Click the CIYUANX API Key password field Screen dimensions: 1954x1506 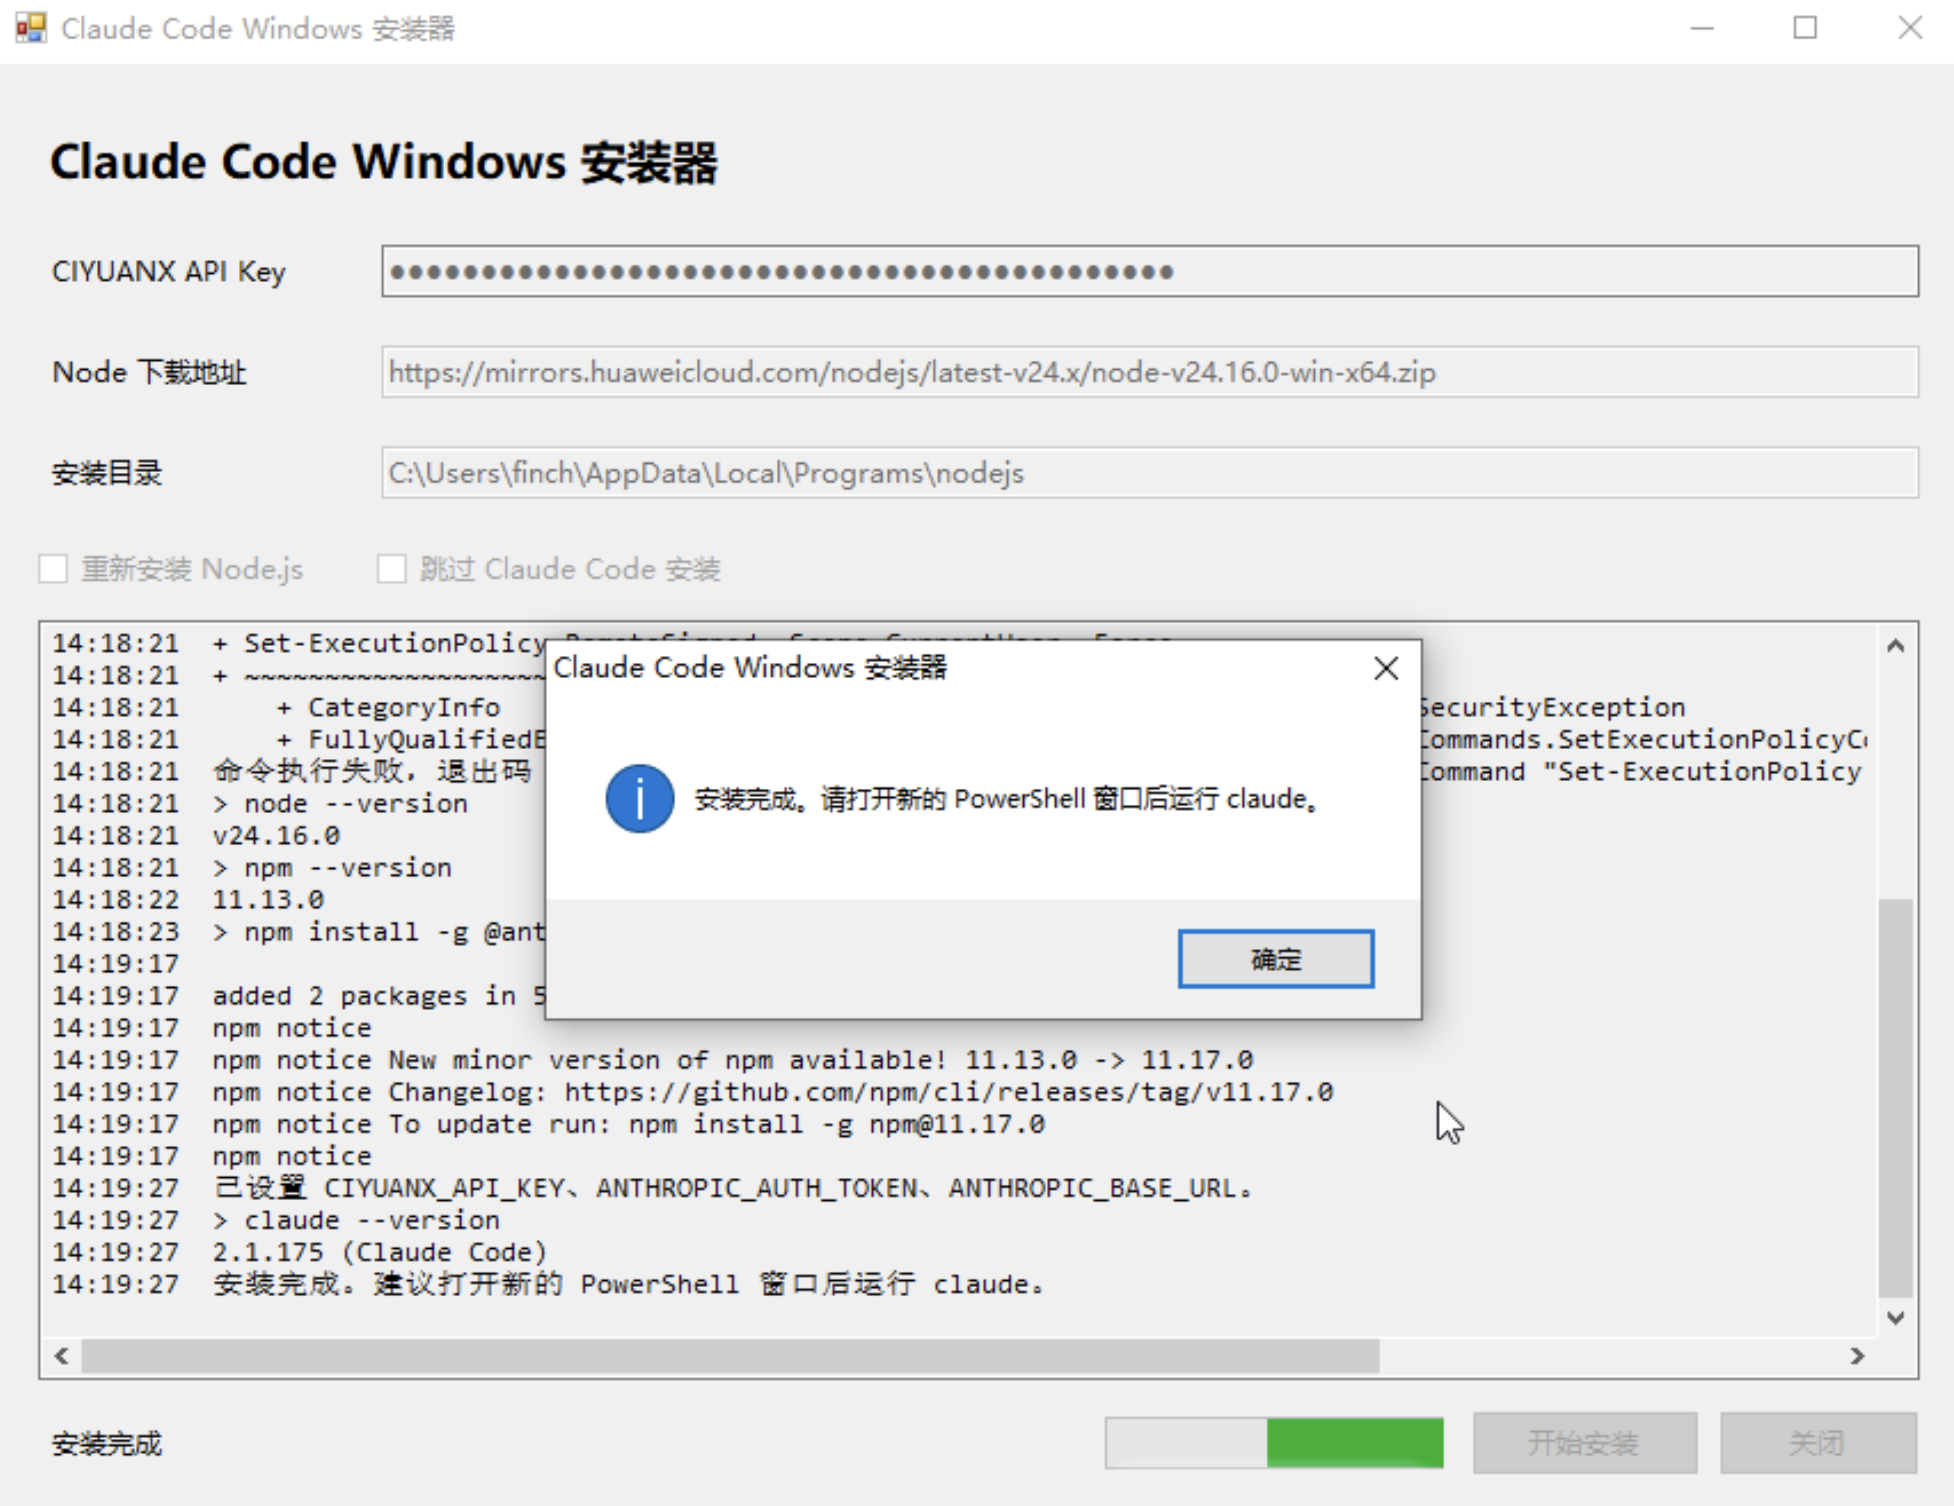pyautogui.click(x=1150, y=271)
